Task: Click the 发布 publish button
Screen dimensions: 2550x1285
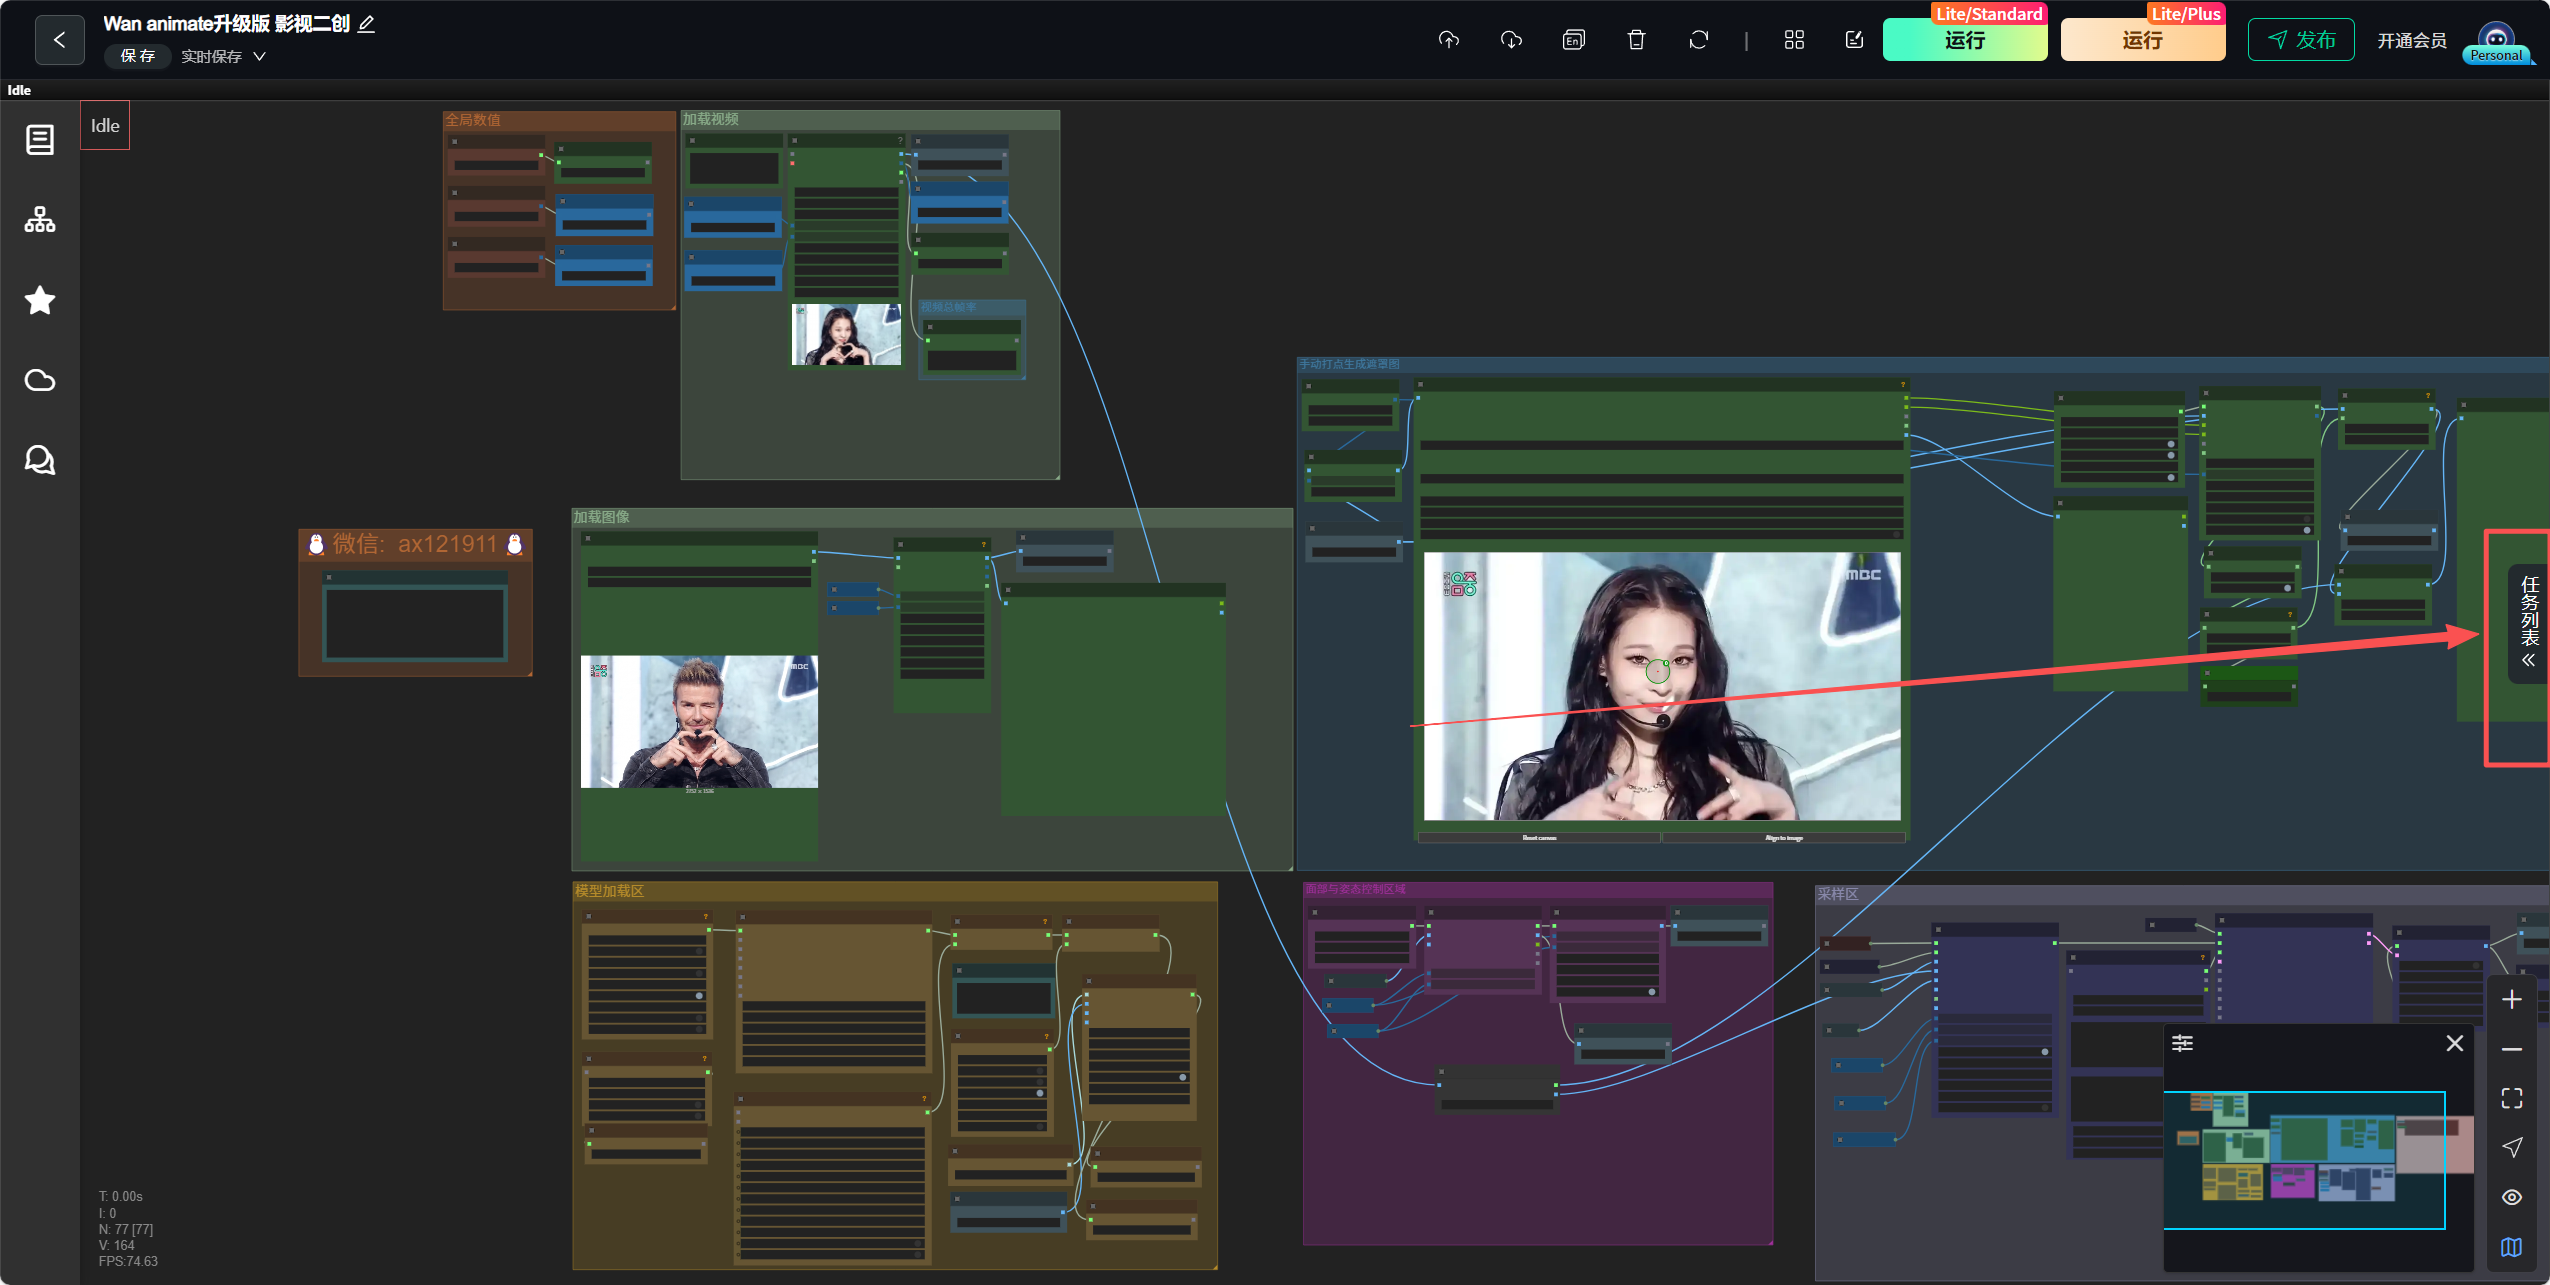Action: [x=2301, y=40]
